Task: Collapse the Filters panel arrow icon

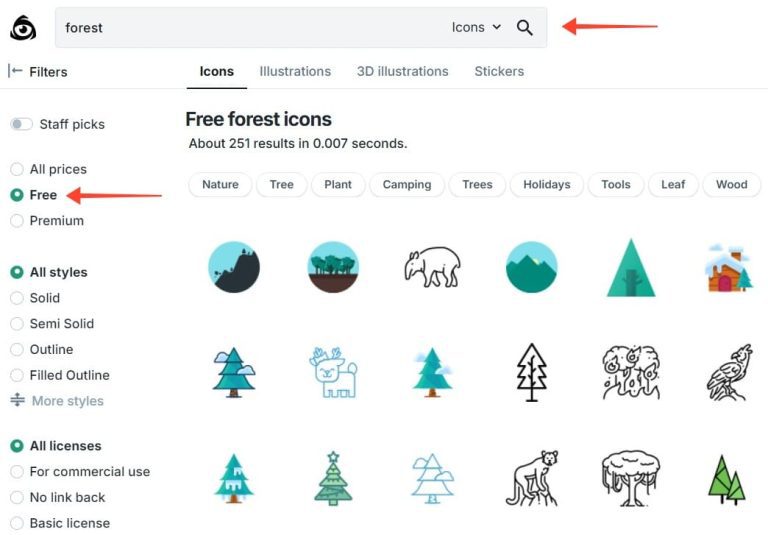Action: (x=15, y=71)
